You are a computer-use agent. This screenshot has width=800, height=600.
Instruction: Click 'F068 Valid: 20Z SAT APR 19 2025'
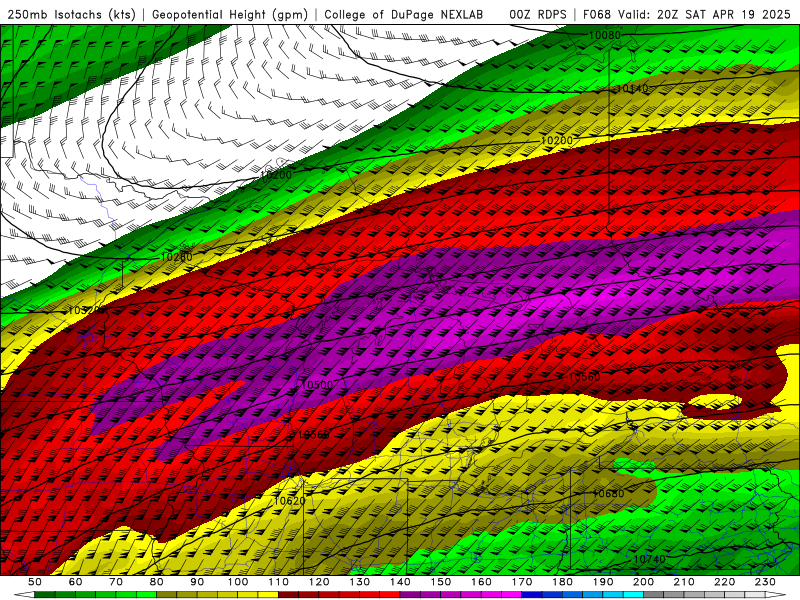[x=686, y=15]
